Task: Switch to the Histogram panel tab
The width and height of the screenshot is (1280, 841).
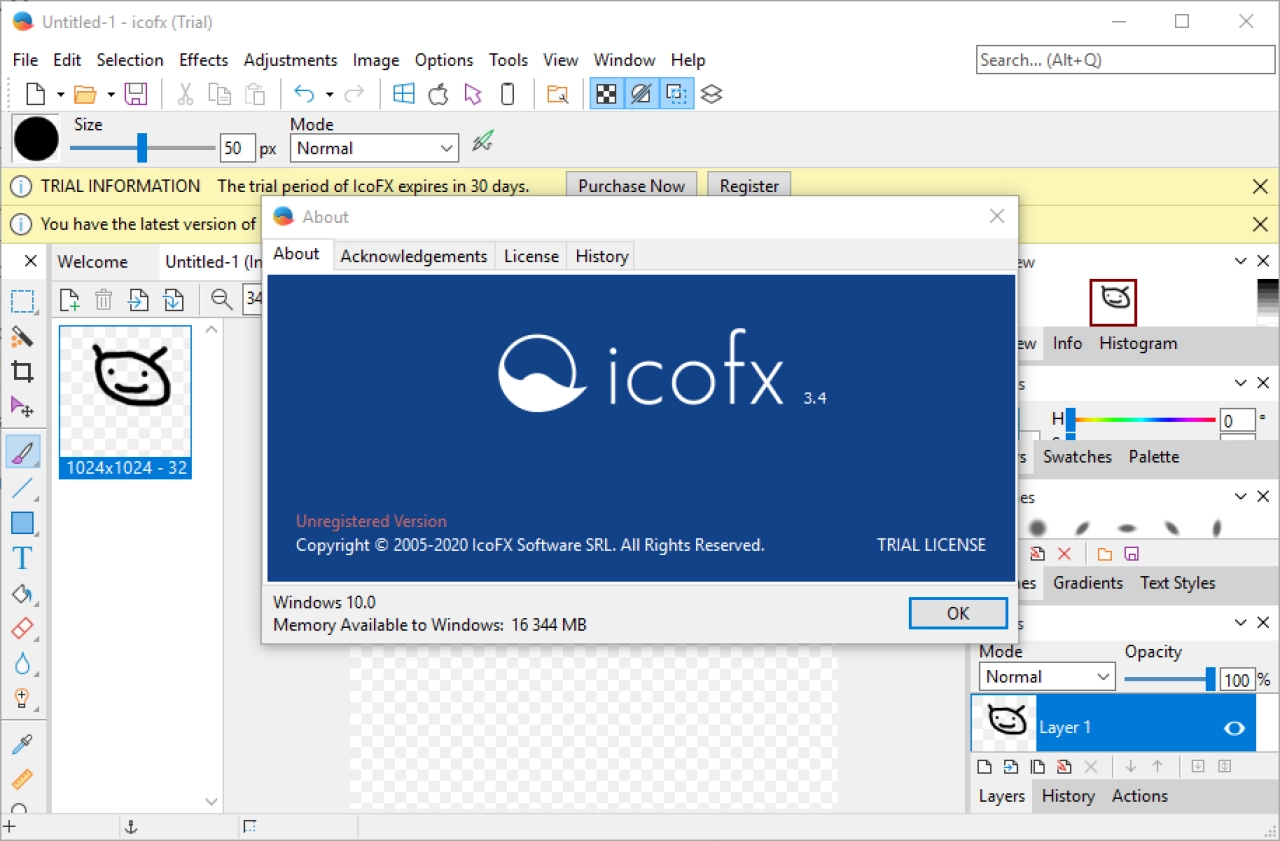Action: 1138,343
